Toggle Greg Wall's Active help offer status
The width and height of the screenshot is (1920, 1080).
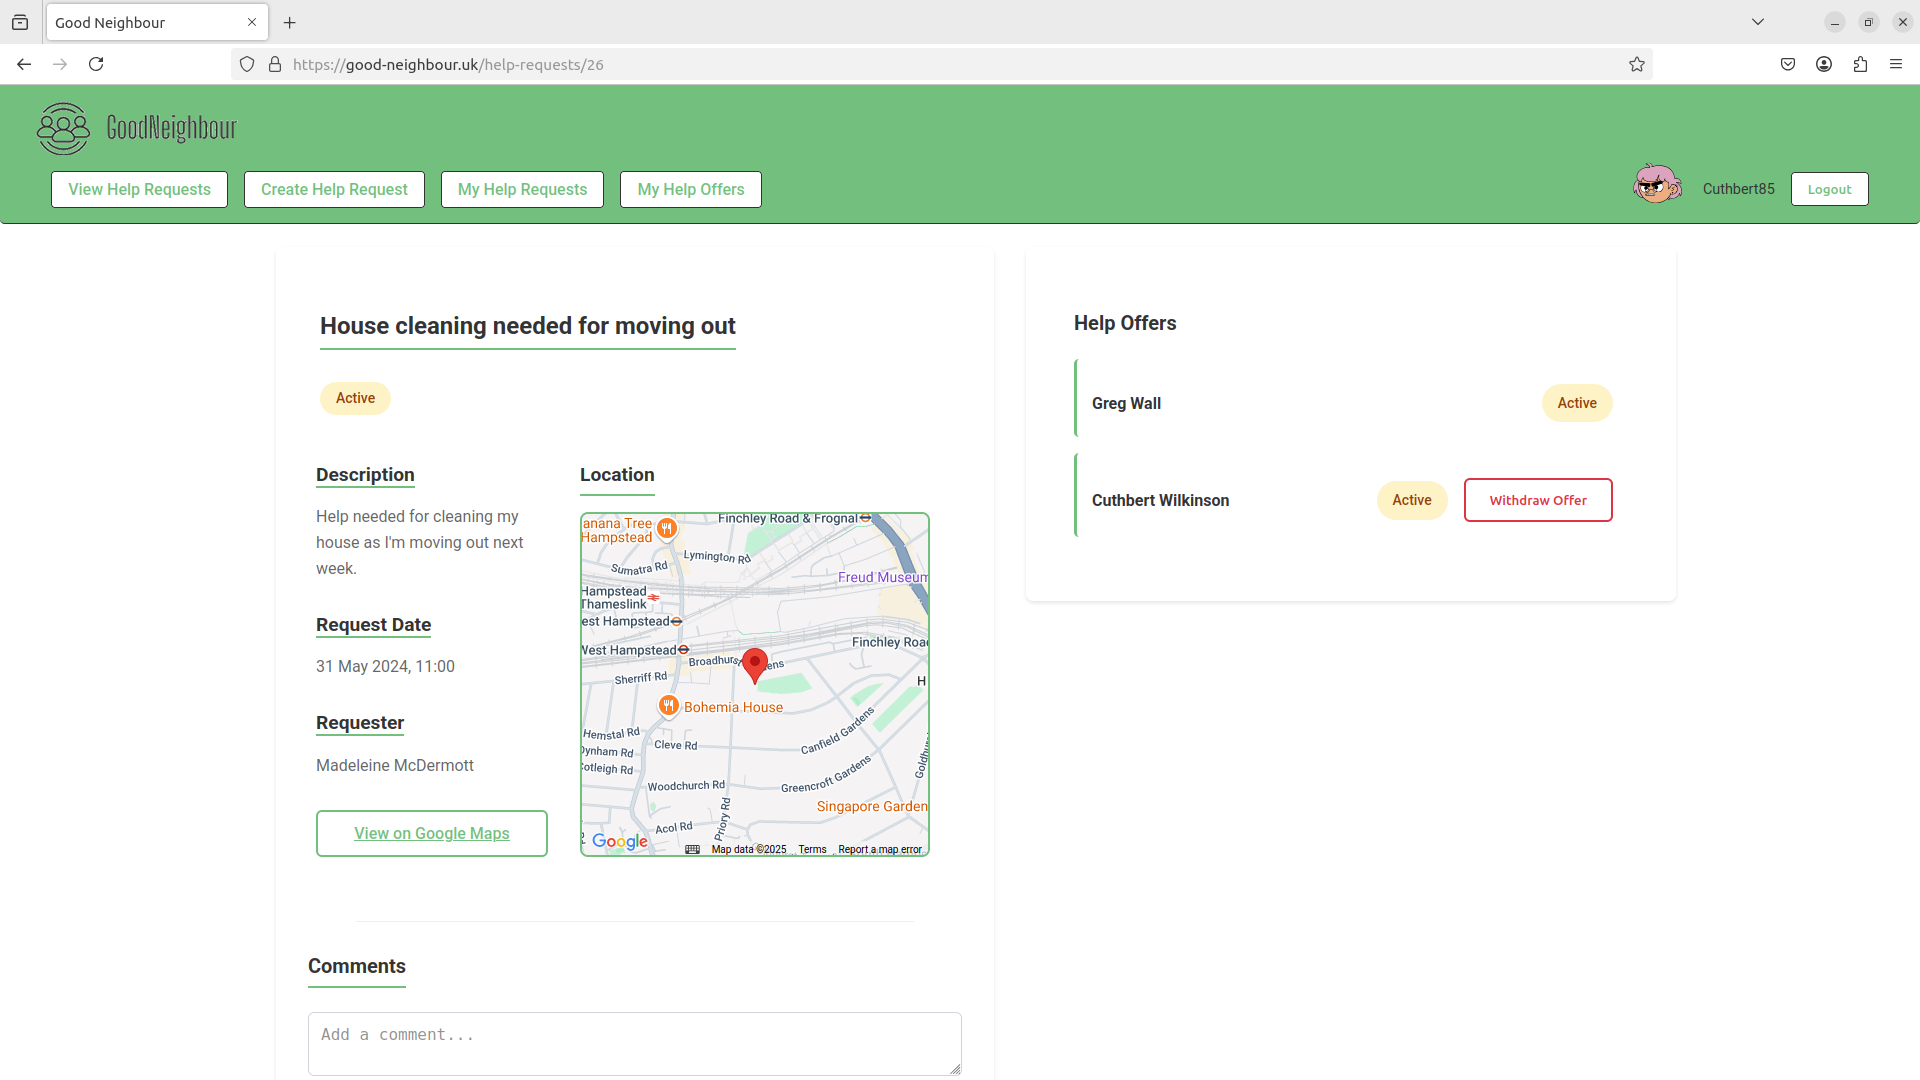pos(1577,404)
